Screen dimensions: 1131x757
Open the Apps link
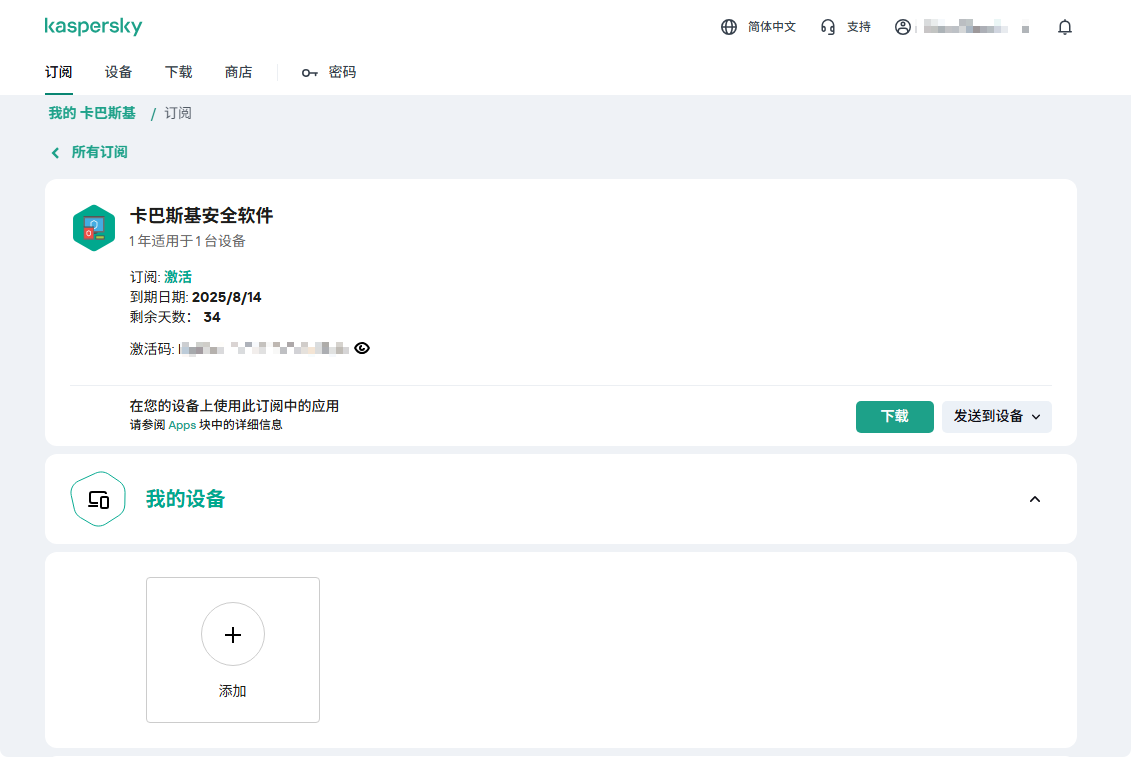tap(182, 425)
